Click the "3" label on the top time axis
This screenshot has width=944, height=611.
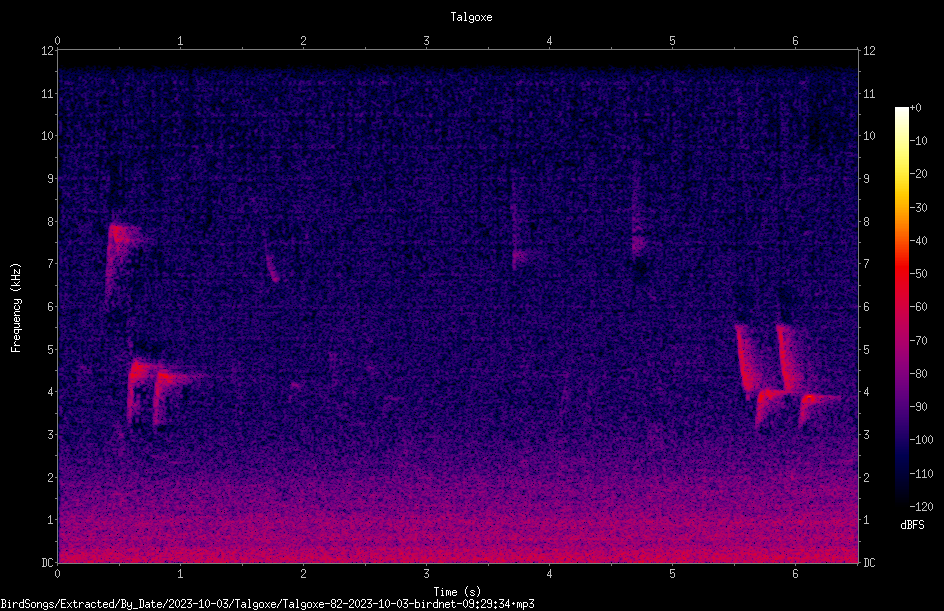click(426, 41)
